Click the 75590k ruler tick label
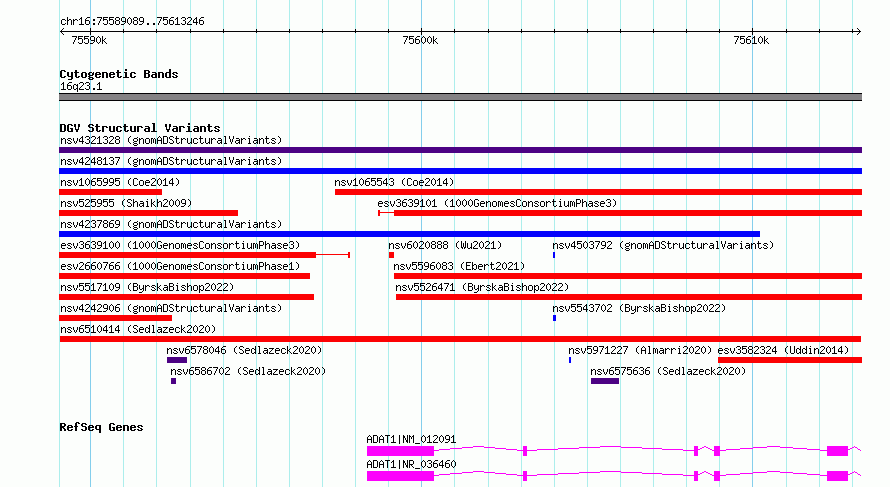The width and height of the screenshot is (890, 487). tap(89, 40)
